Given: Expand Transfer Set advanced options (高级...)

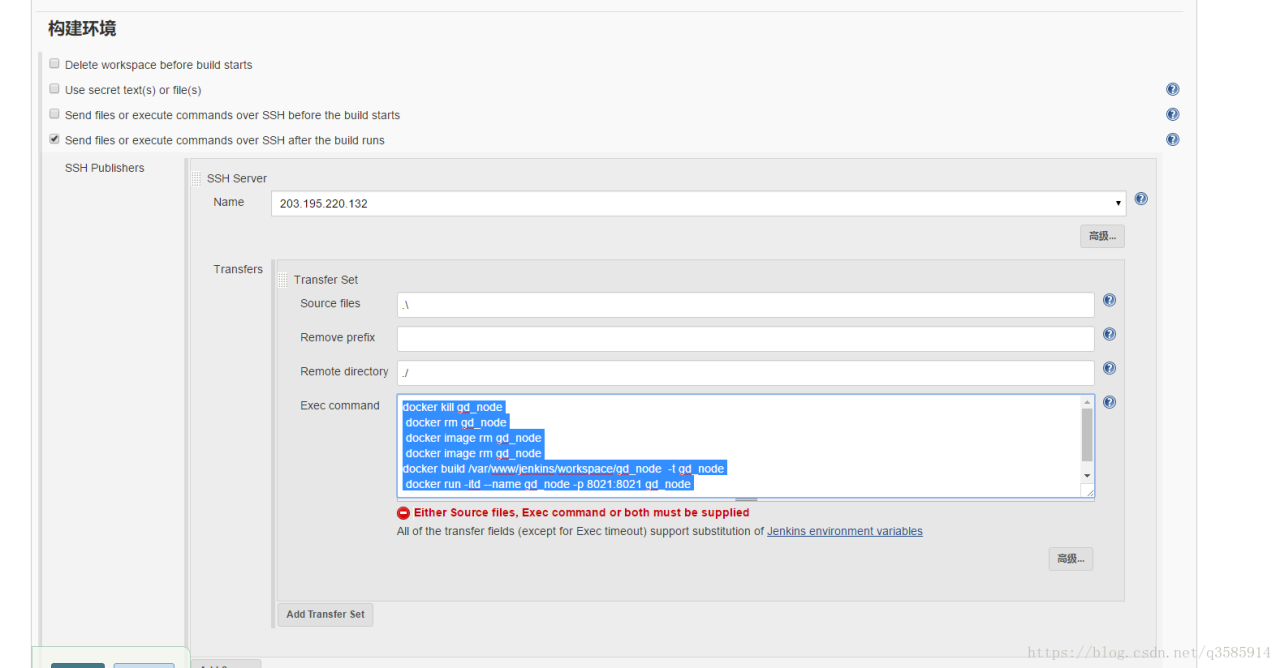Looking at the screenshot, I should [x=1070, y=559].
